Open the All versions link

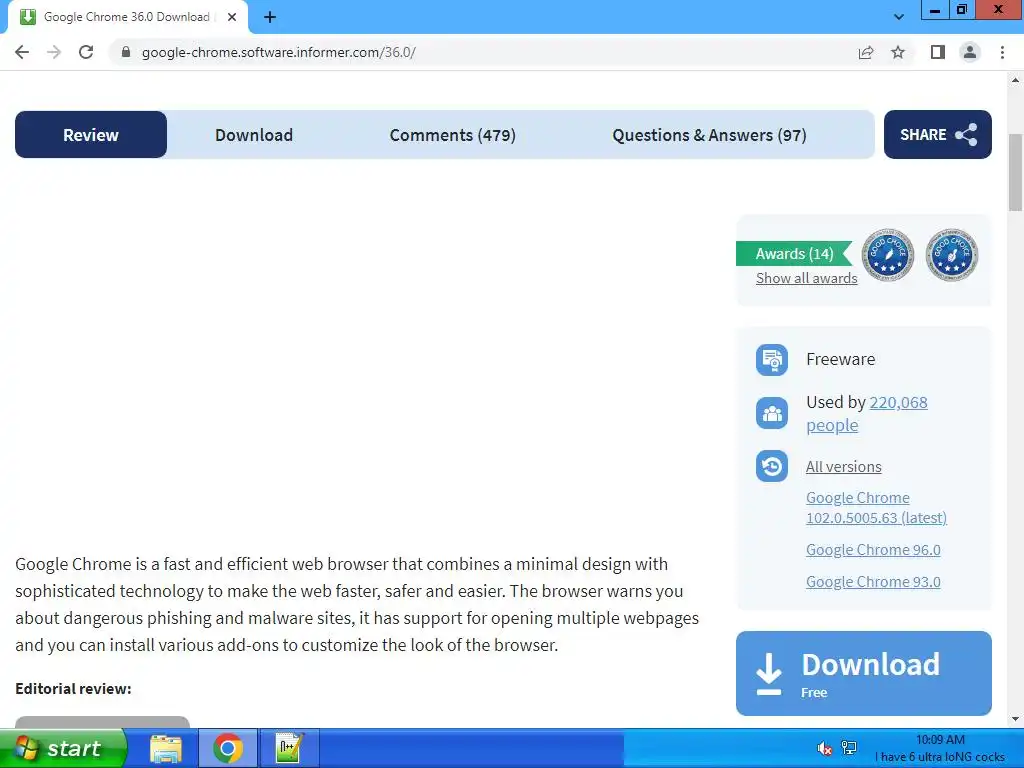[x=843, y=466]
